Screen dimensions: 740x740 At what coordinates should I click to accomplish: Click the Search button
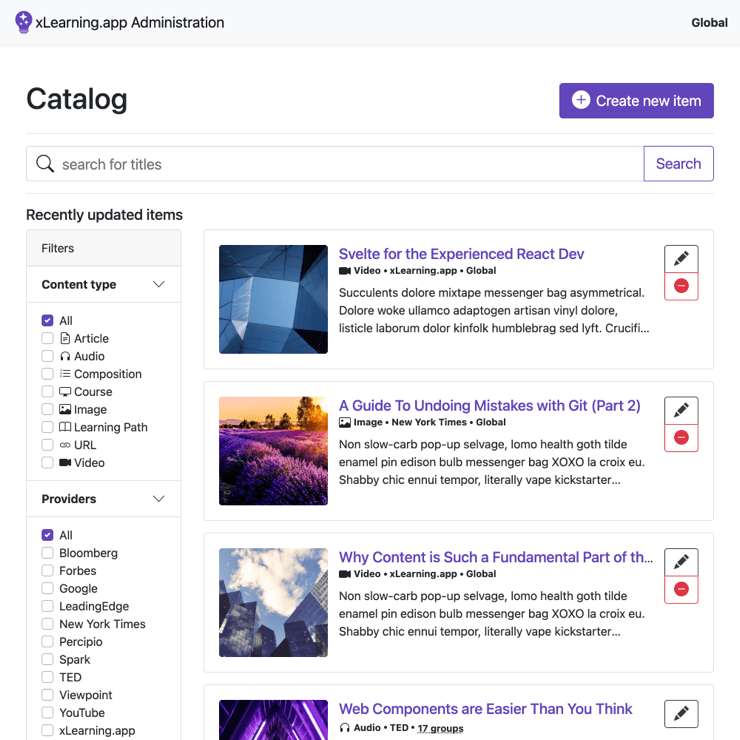pos(678,164)
